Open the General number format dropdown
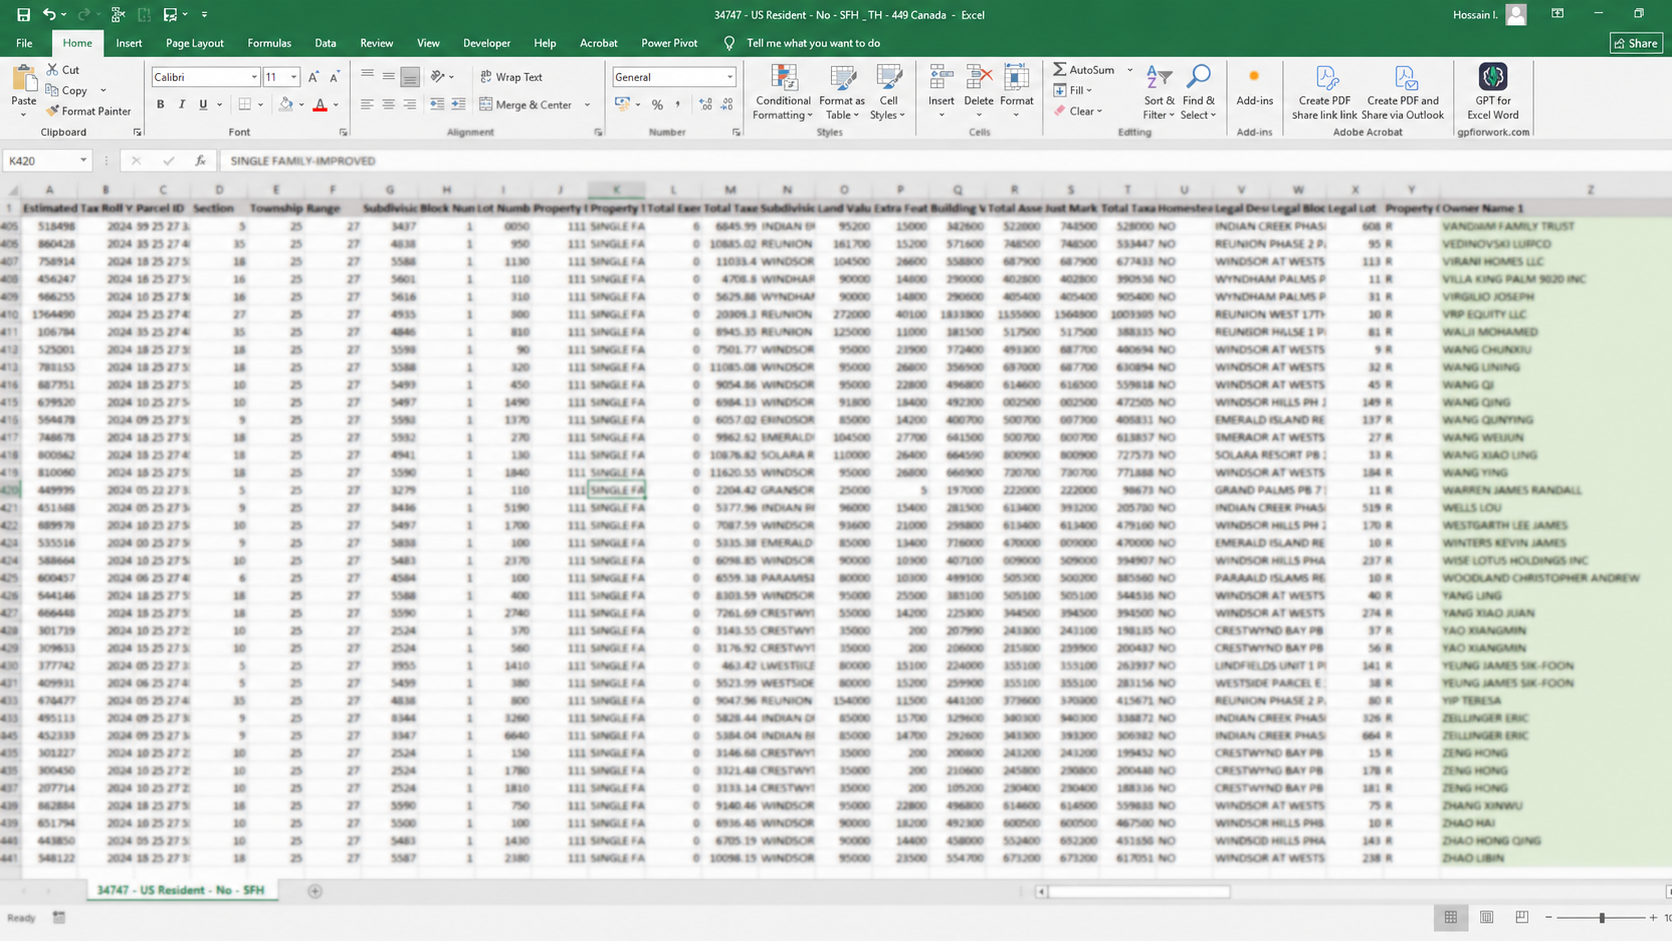1672x941 pixels. tap(730, 77)
